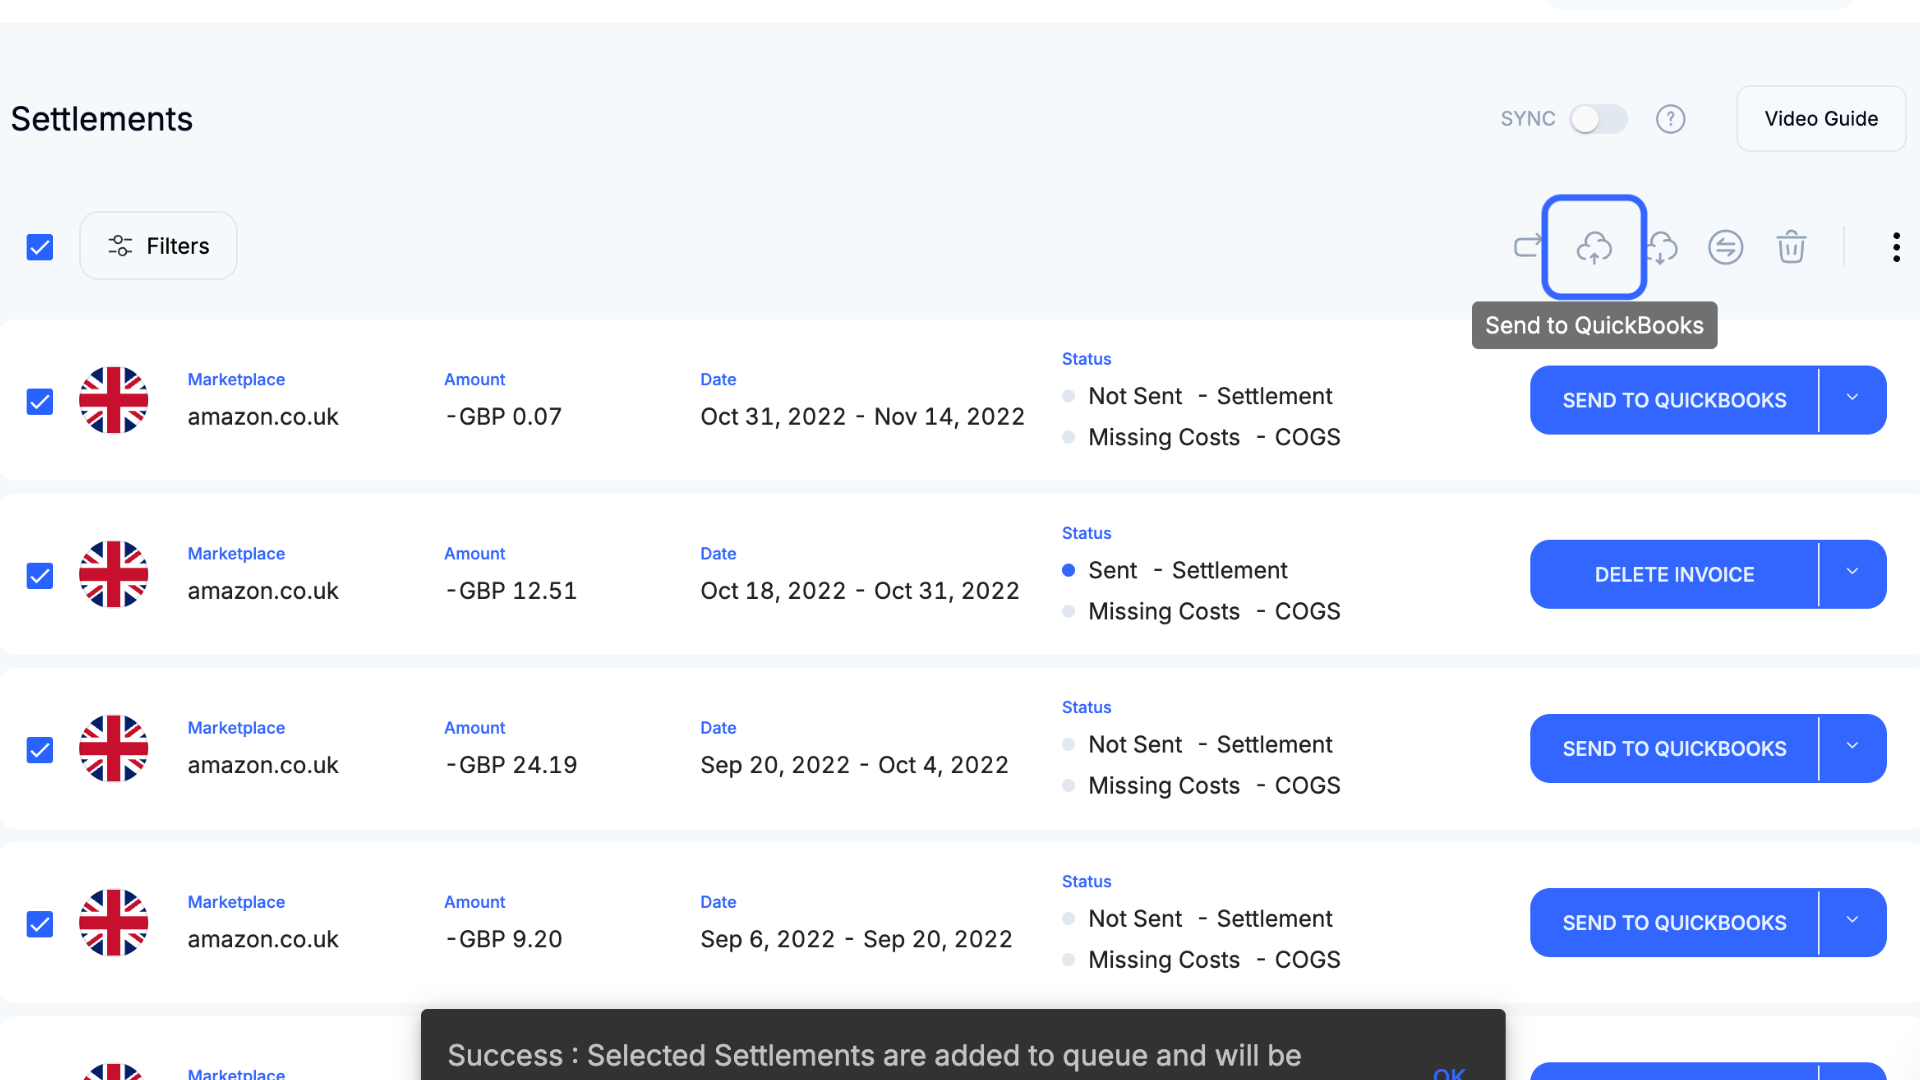Image resolution: width=1920 pixels, height=1080 pixels.
Task: Click amount -GBP 0.07
Action: coord(503,417)
